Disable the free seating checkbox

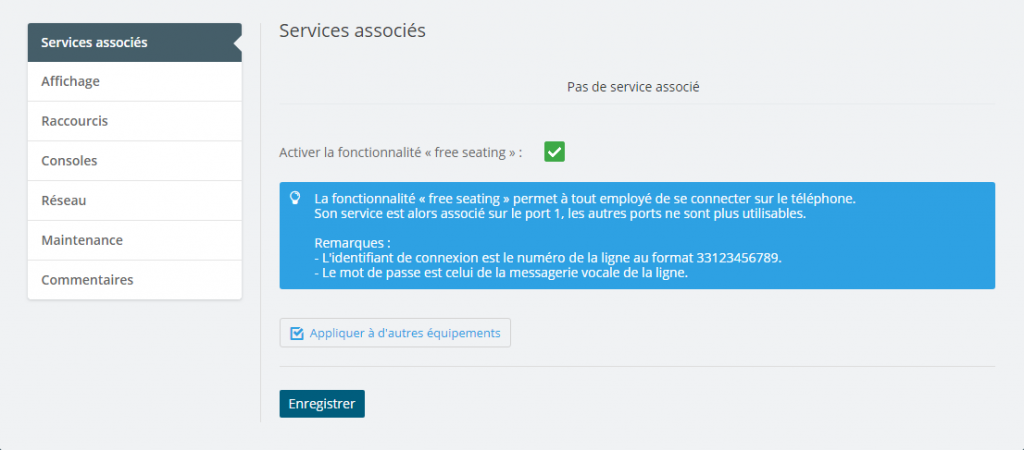coord(554,152)
